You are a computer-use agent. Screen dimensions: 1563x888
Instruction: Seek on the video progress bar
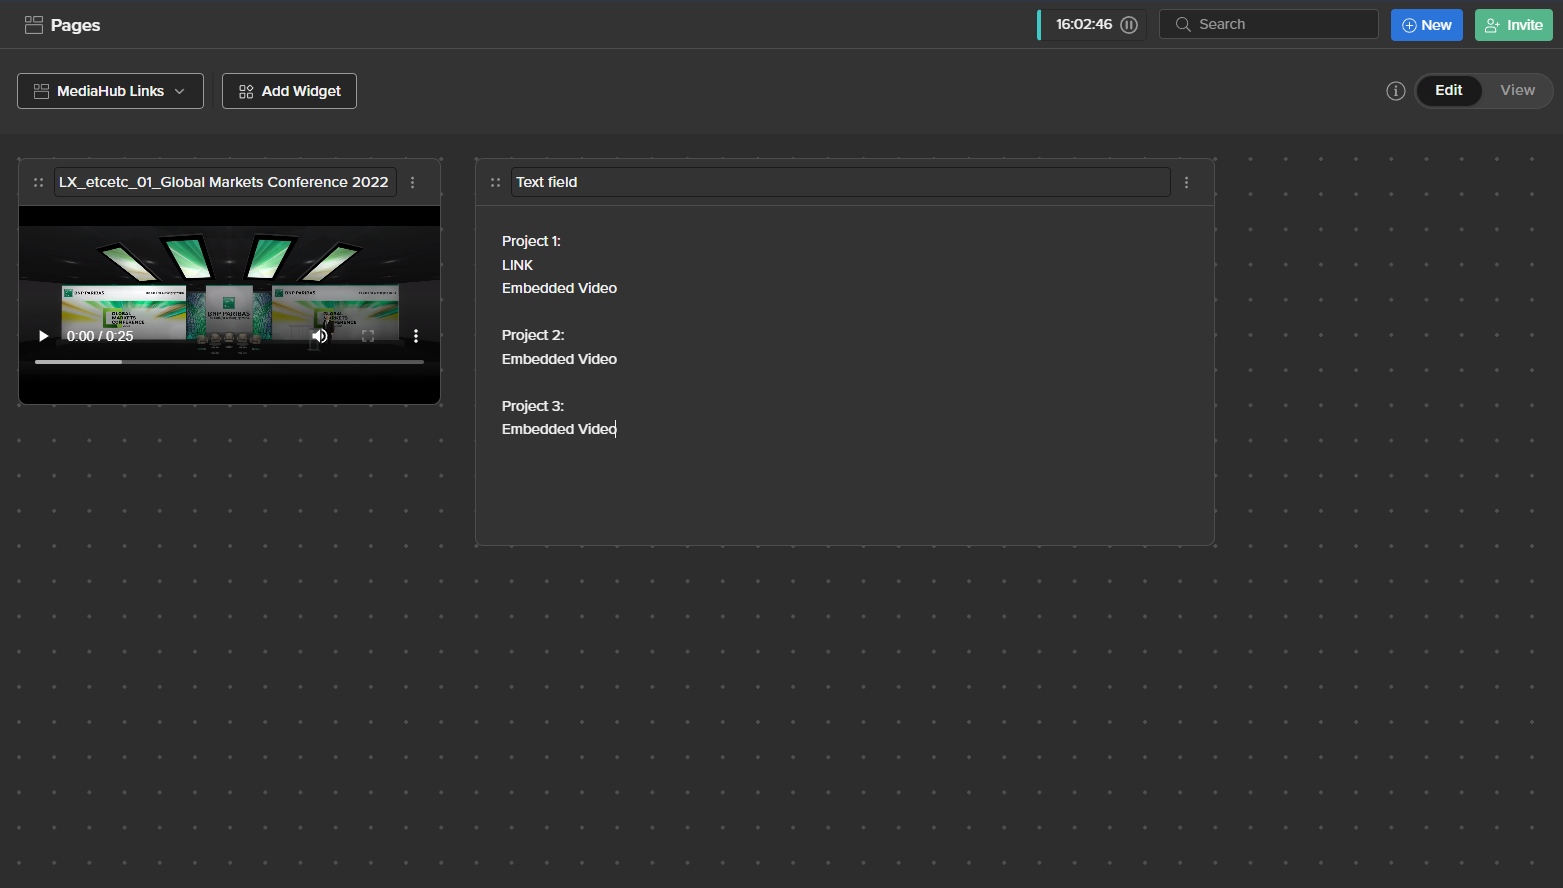[x=229, y=362]
